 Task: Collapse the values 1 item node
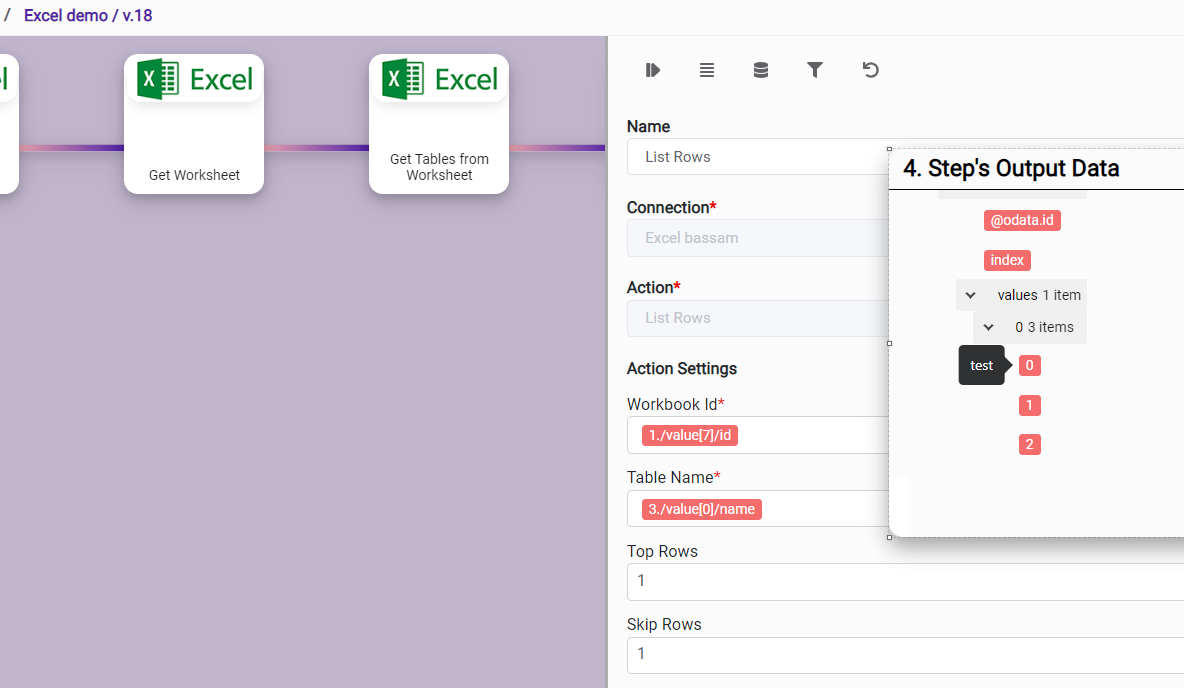click(x=970, y=295)
